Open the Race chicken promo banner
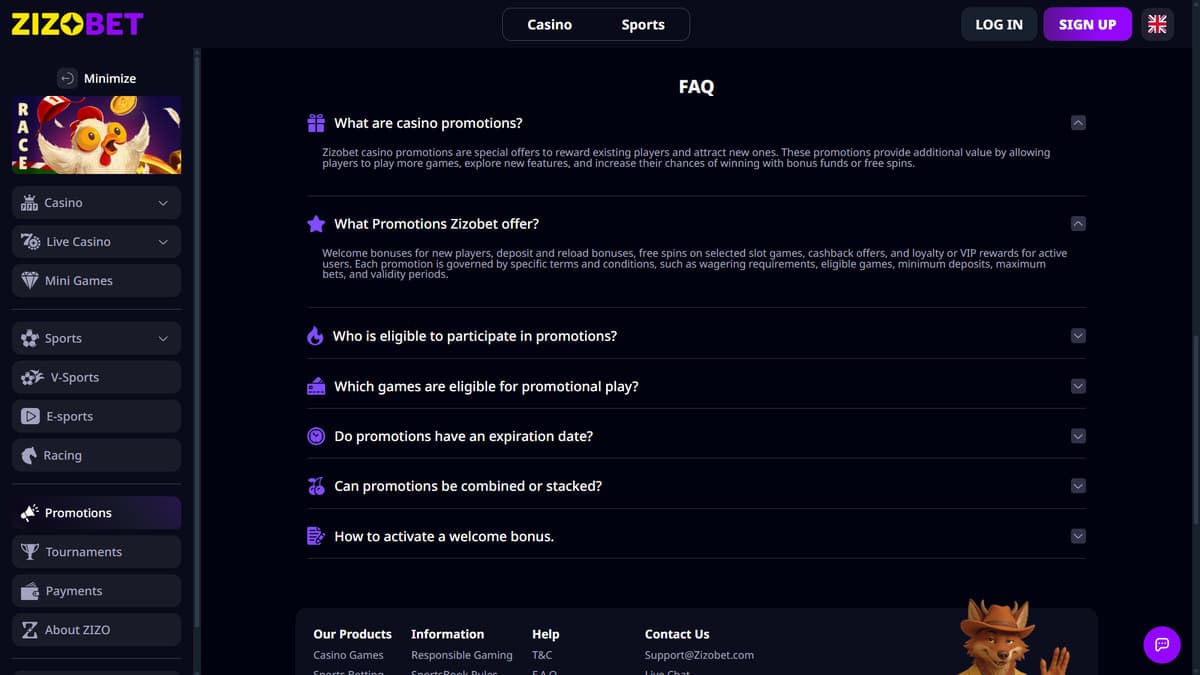This screenshot has height=675, width=1200. click(x=97, y=135)
